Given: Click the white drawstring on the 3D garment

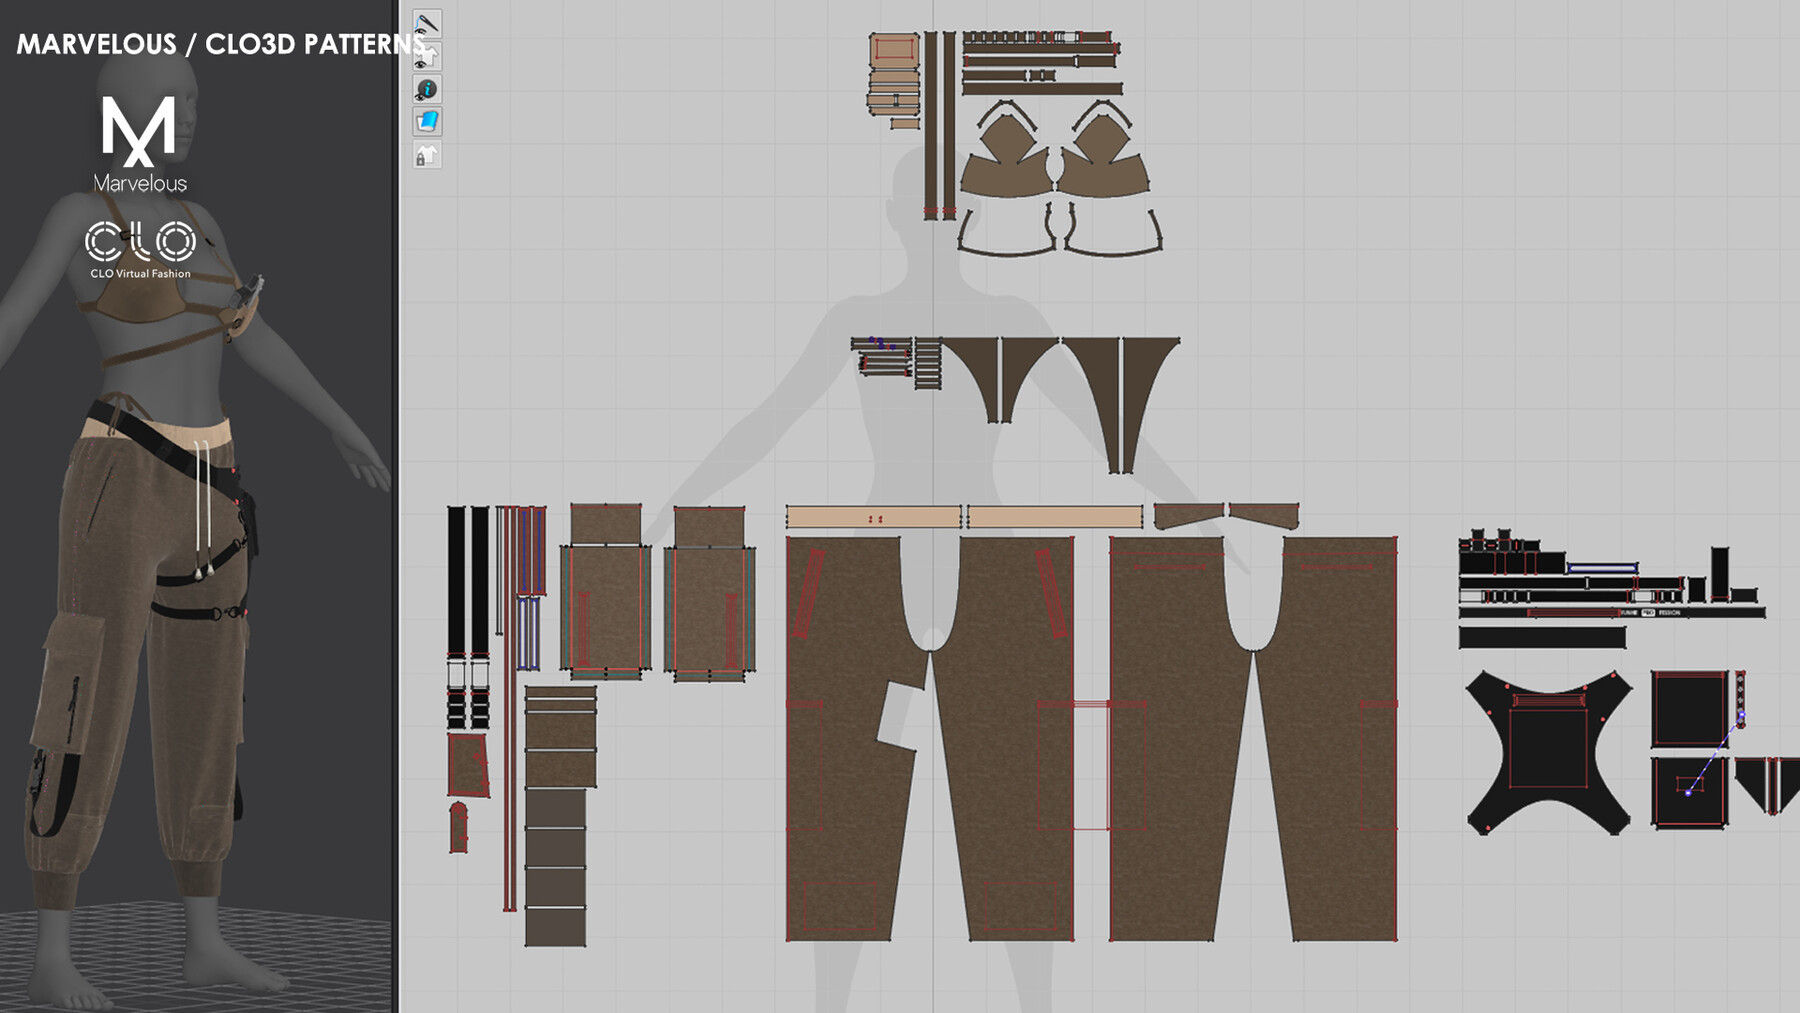Looking at the screenshot, I should point(204,500).
